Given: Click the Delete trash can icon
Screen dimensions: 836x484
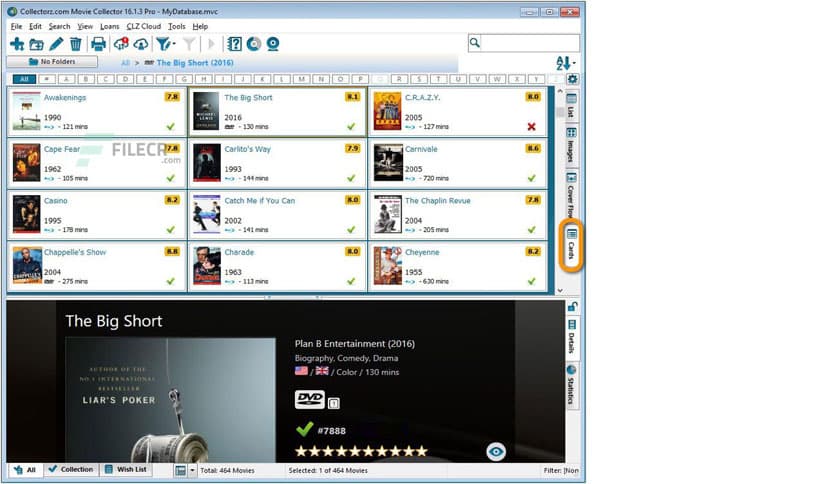Looking at the screenshot, I should (76, 44).
